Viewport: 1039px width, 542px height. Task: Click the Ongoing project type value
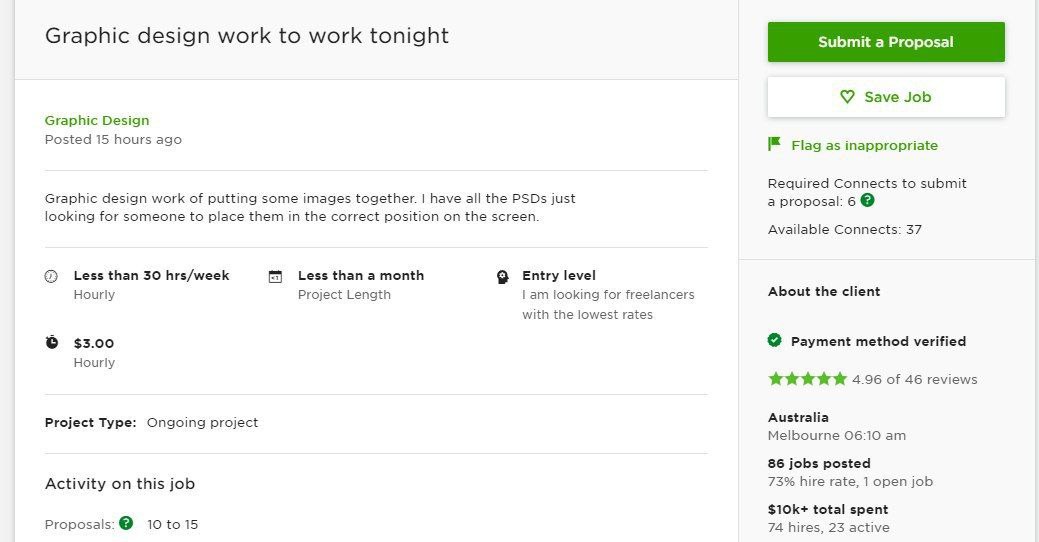pos(202,423)
